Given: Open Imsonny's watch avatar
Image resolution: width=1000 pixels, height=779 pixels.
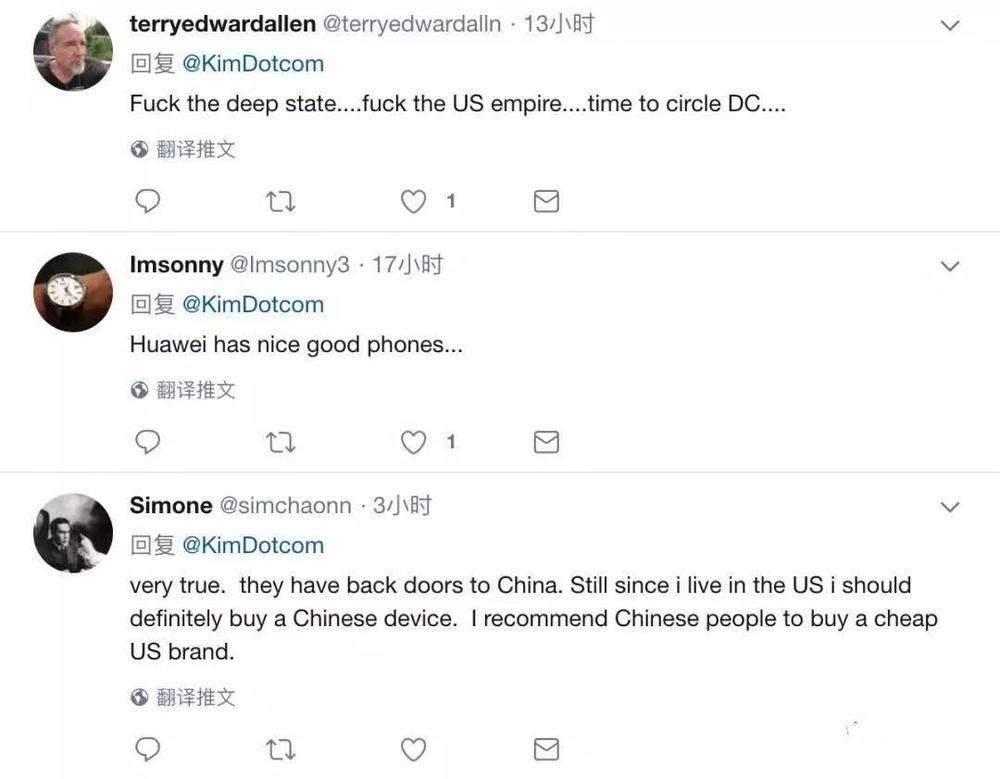Looking at the screenshot, I should (x=73, y=292).
